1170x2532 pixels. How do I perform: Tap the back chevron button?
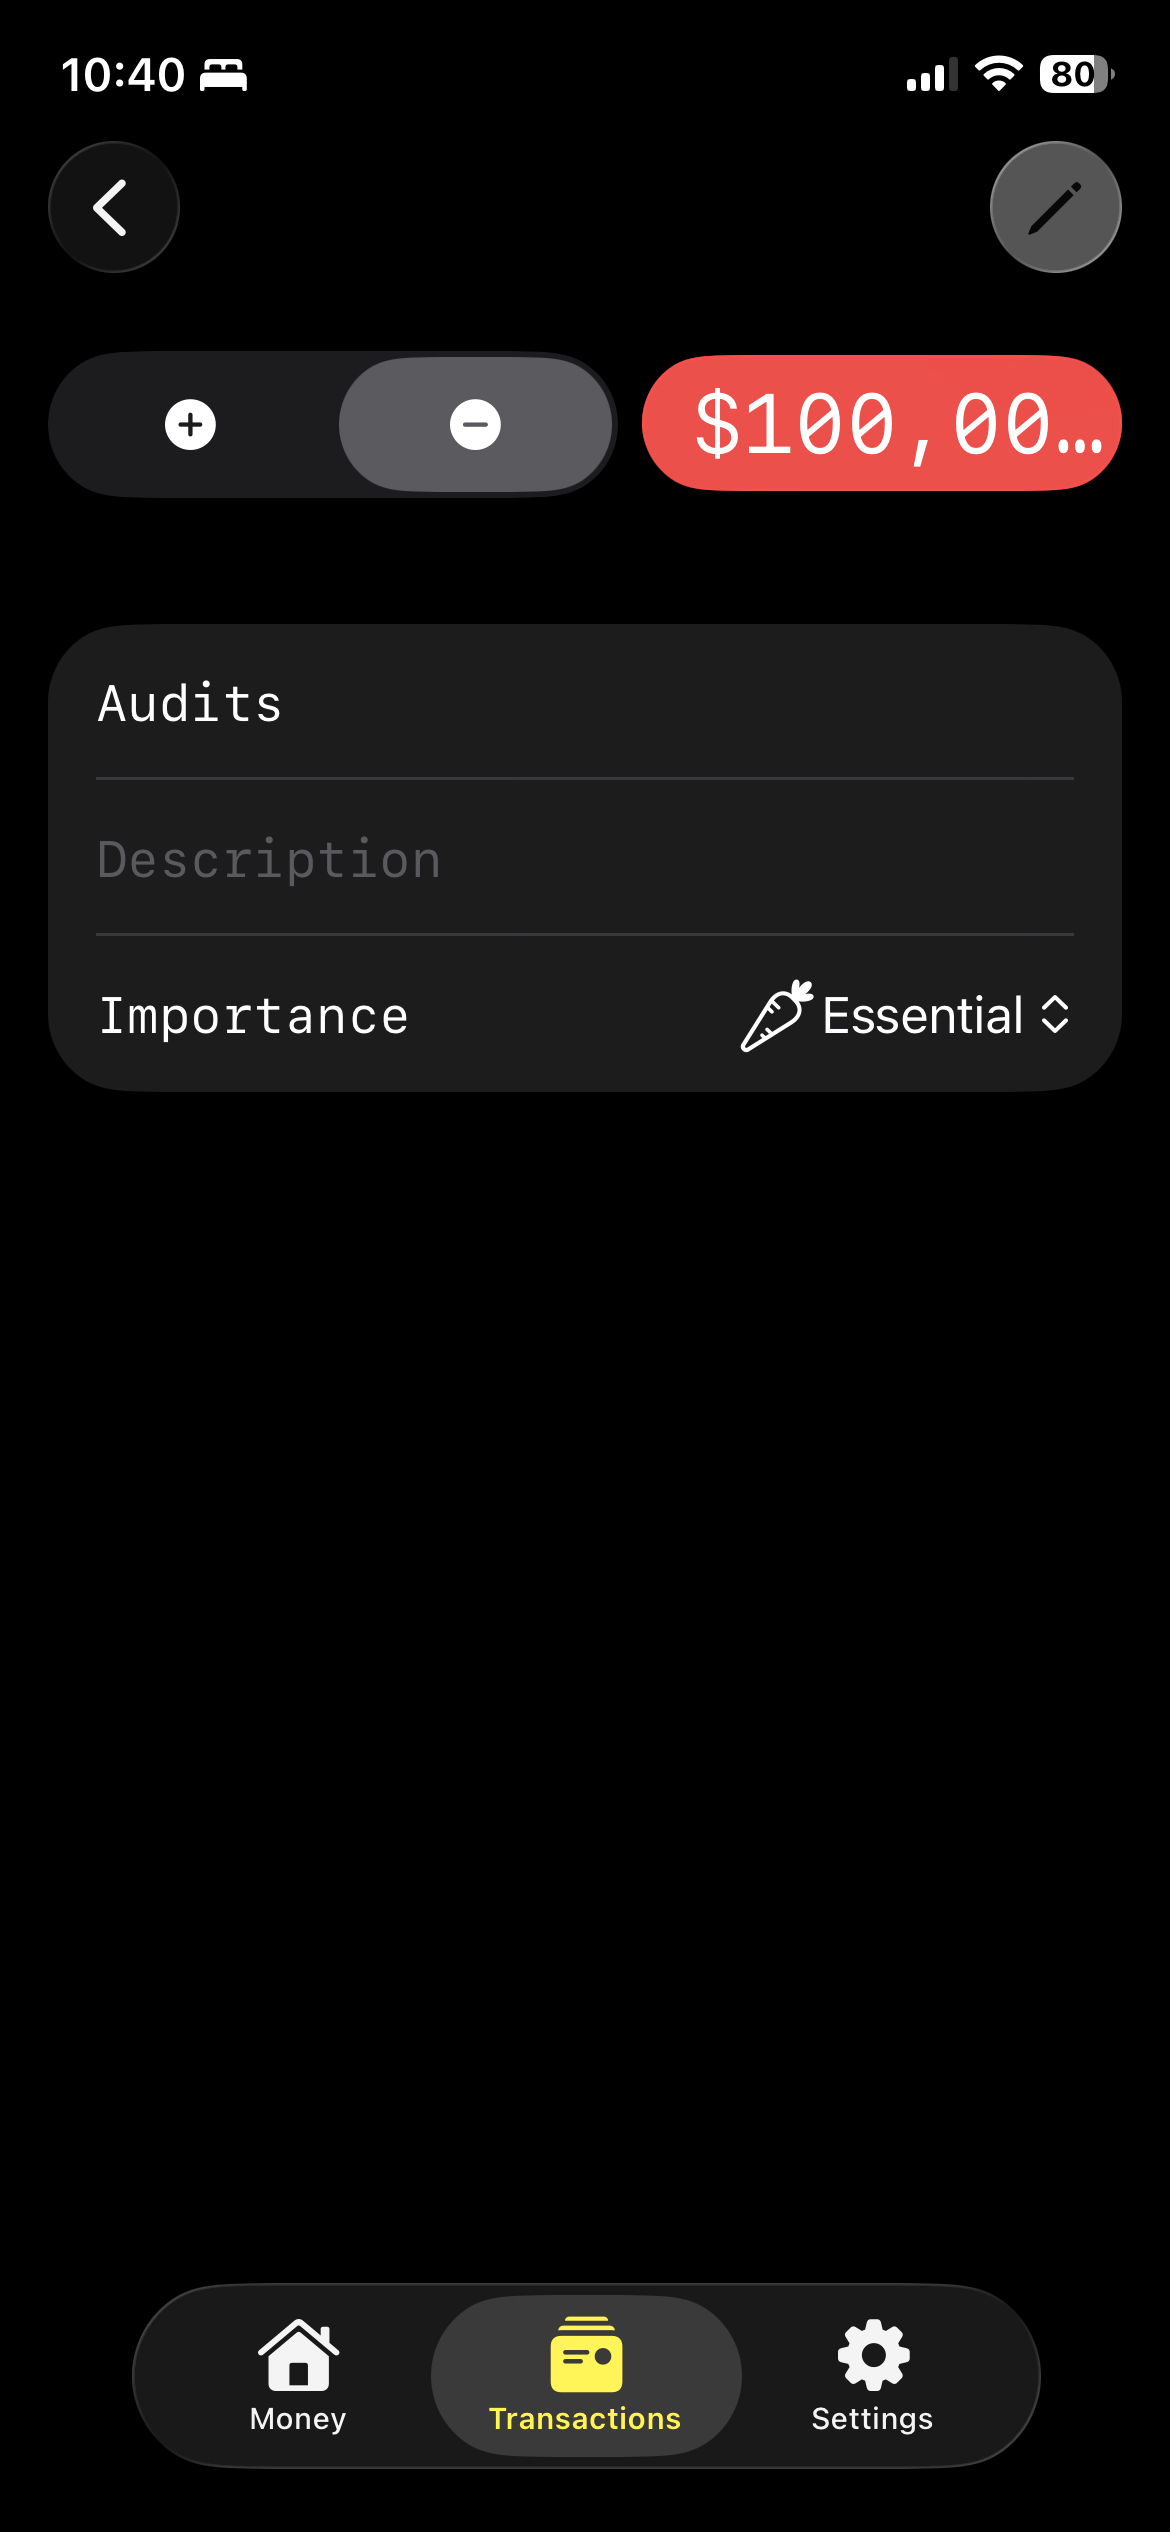[x=113, y=207]
